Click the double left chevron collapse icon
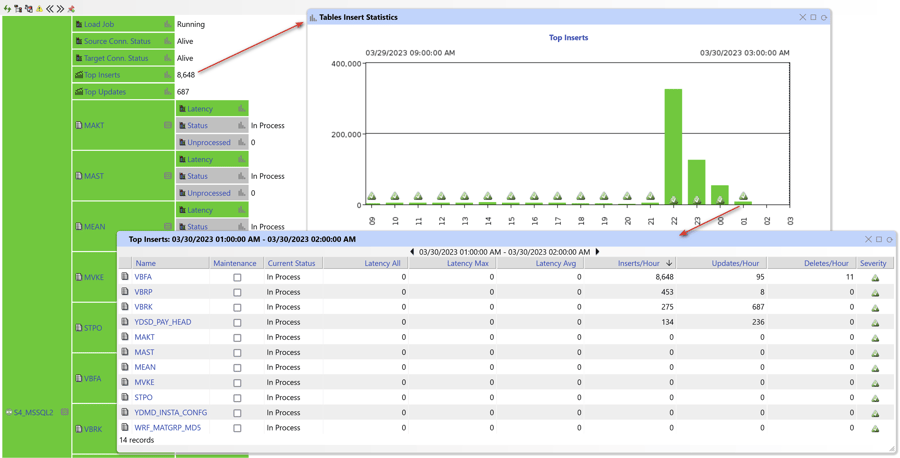The image size is (900, 458). click(50, 8)
